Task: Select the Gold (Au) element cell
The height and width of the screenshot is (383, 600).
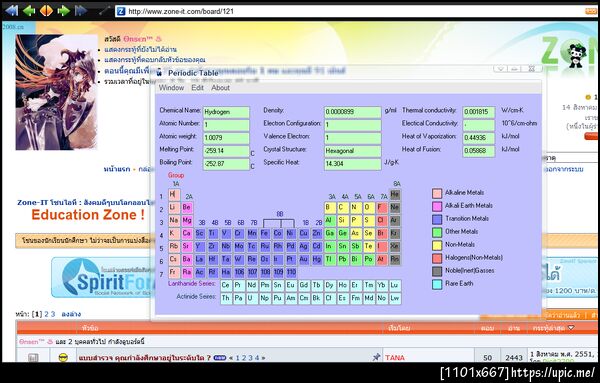Action: click(x=304, y=259)
